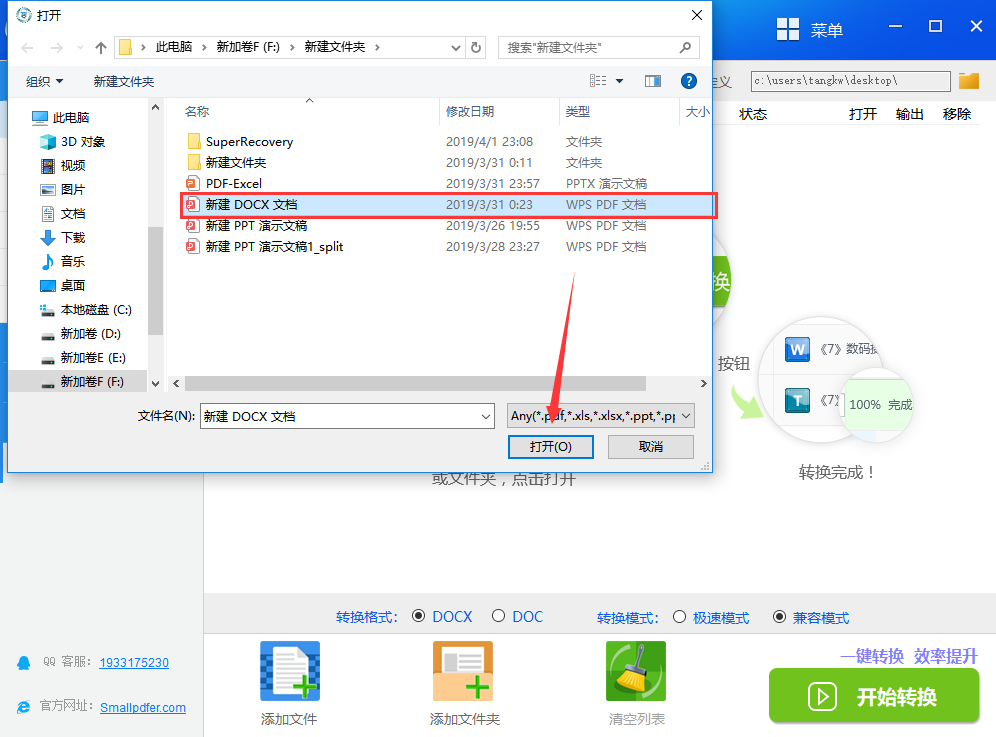The width and height of the screenshot is (996, 737).
Task: Open the address bar history dropdown
Action: click(455, 48)
